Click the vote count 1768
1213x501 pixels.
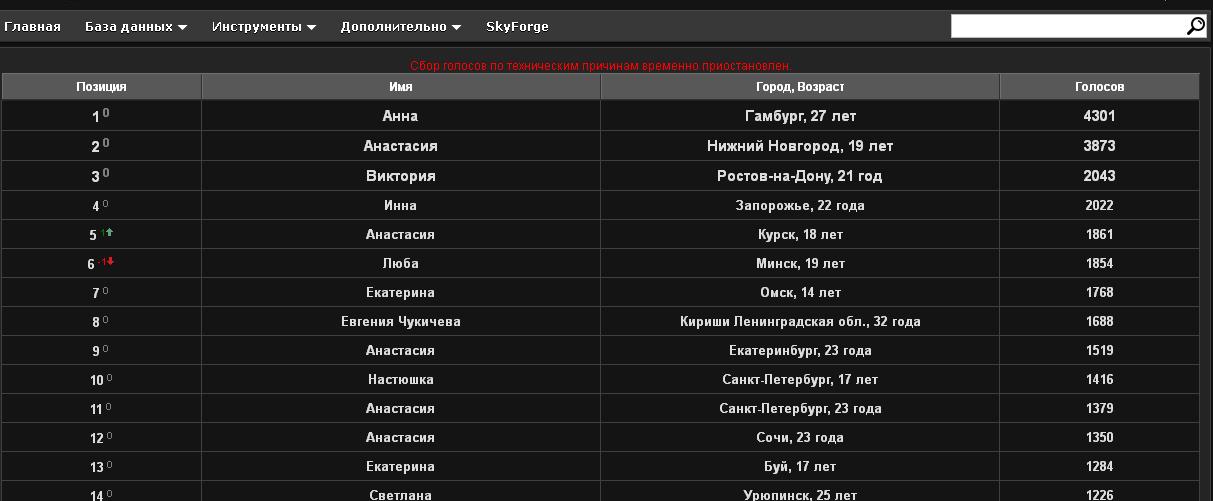tap(1099, 292)
